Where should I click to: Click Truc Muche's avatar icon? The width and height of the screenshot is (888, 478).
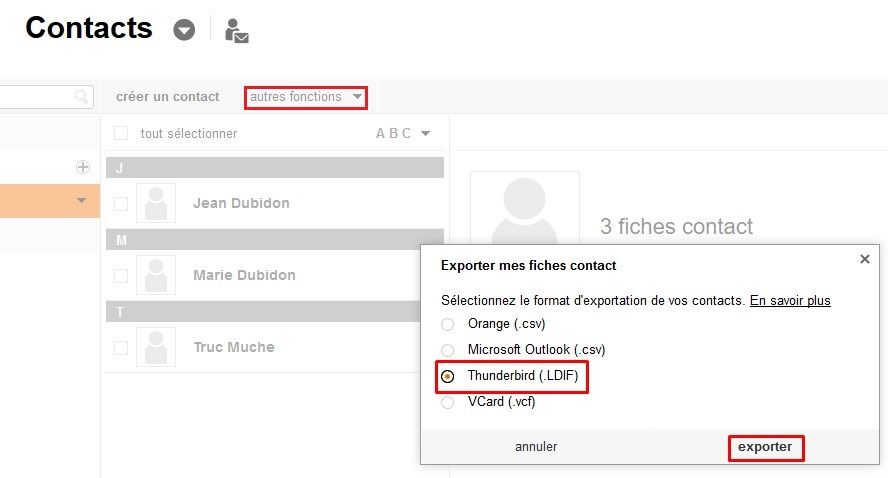pos(156,347)
